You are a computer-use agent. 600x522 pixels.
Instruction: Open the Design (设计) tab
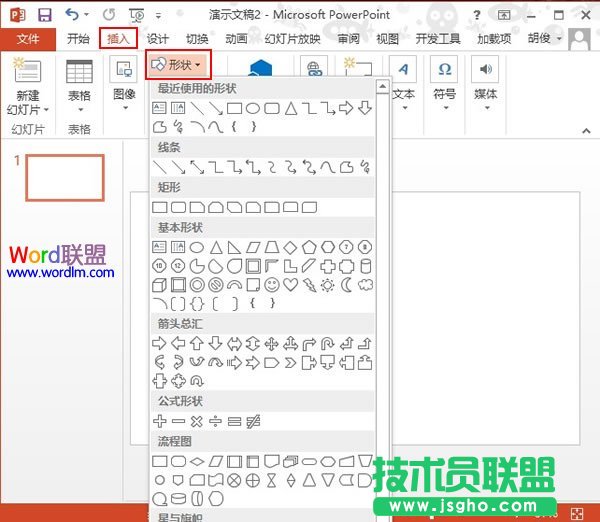pyautogui.click(x=157, y=38)
